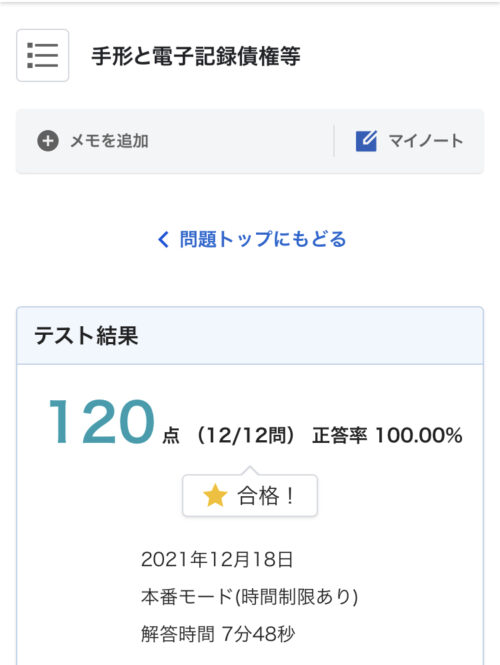Image resolution: width=500 pixels, height=665 pixels.
Task: Click the divider between memo and My Note
Action: (334, 141)
